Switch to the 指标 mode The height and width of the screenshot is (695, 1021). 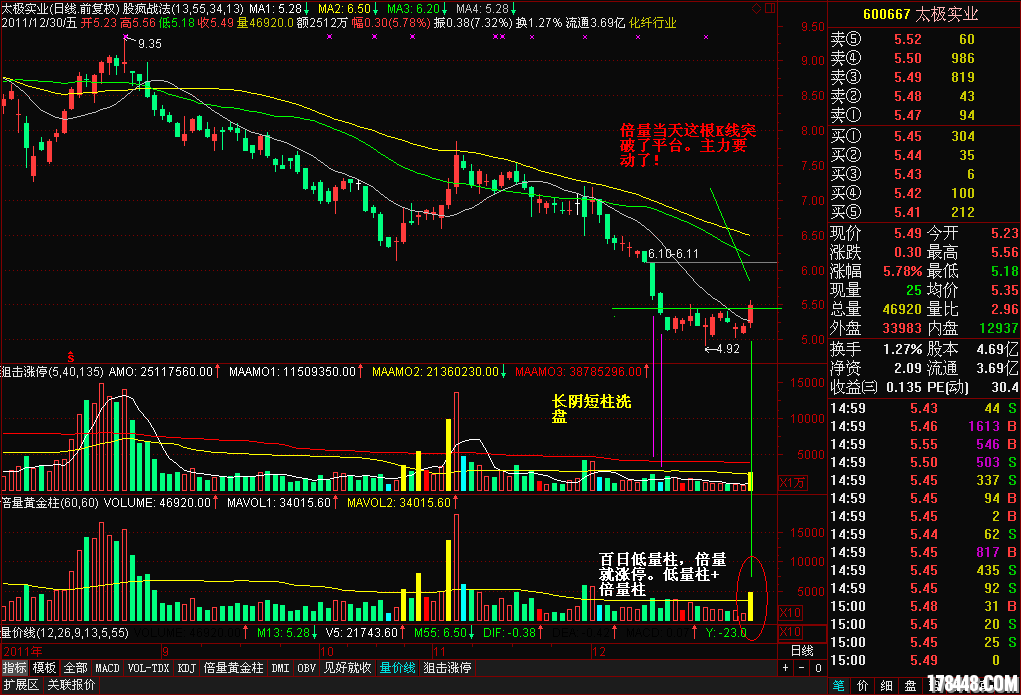click(x=15, y=667)
